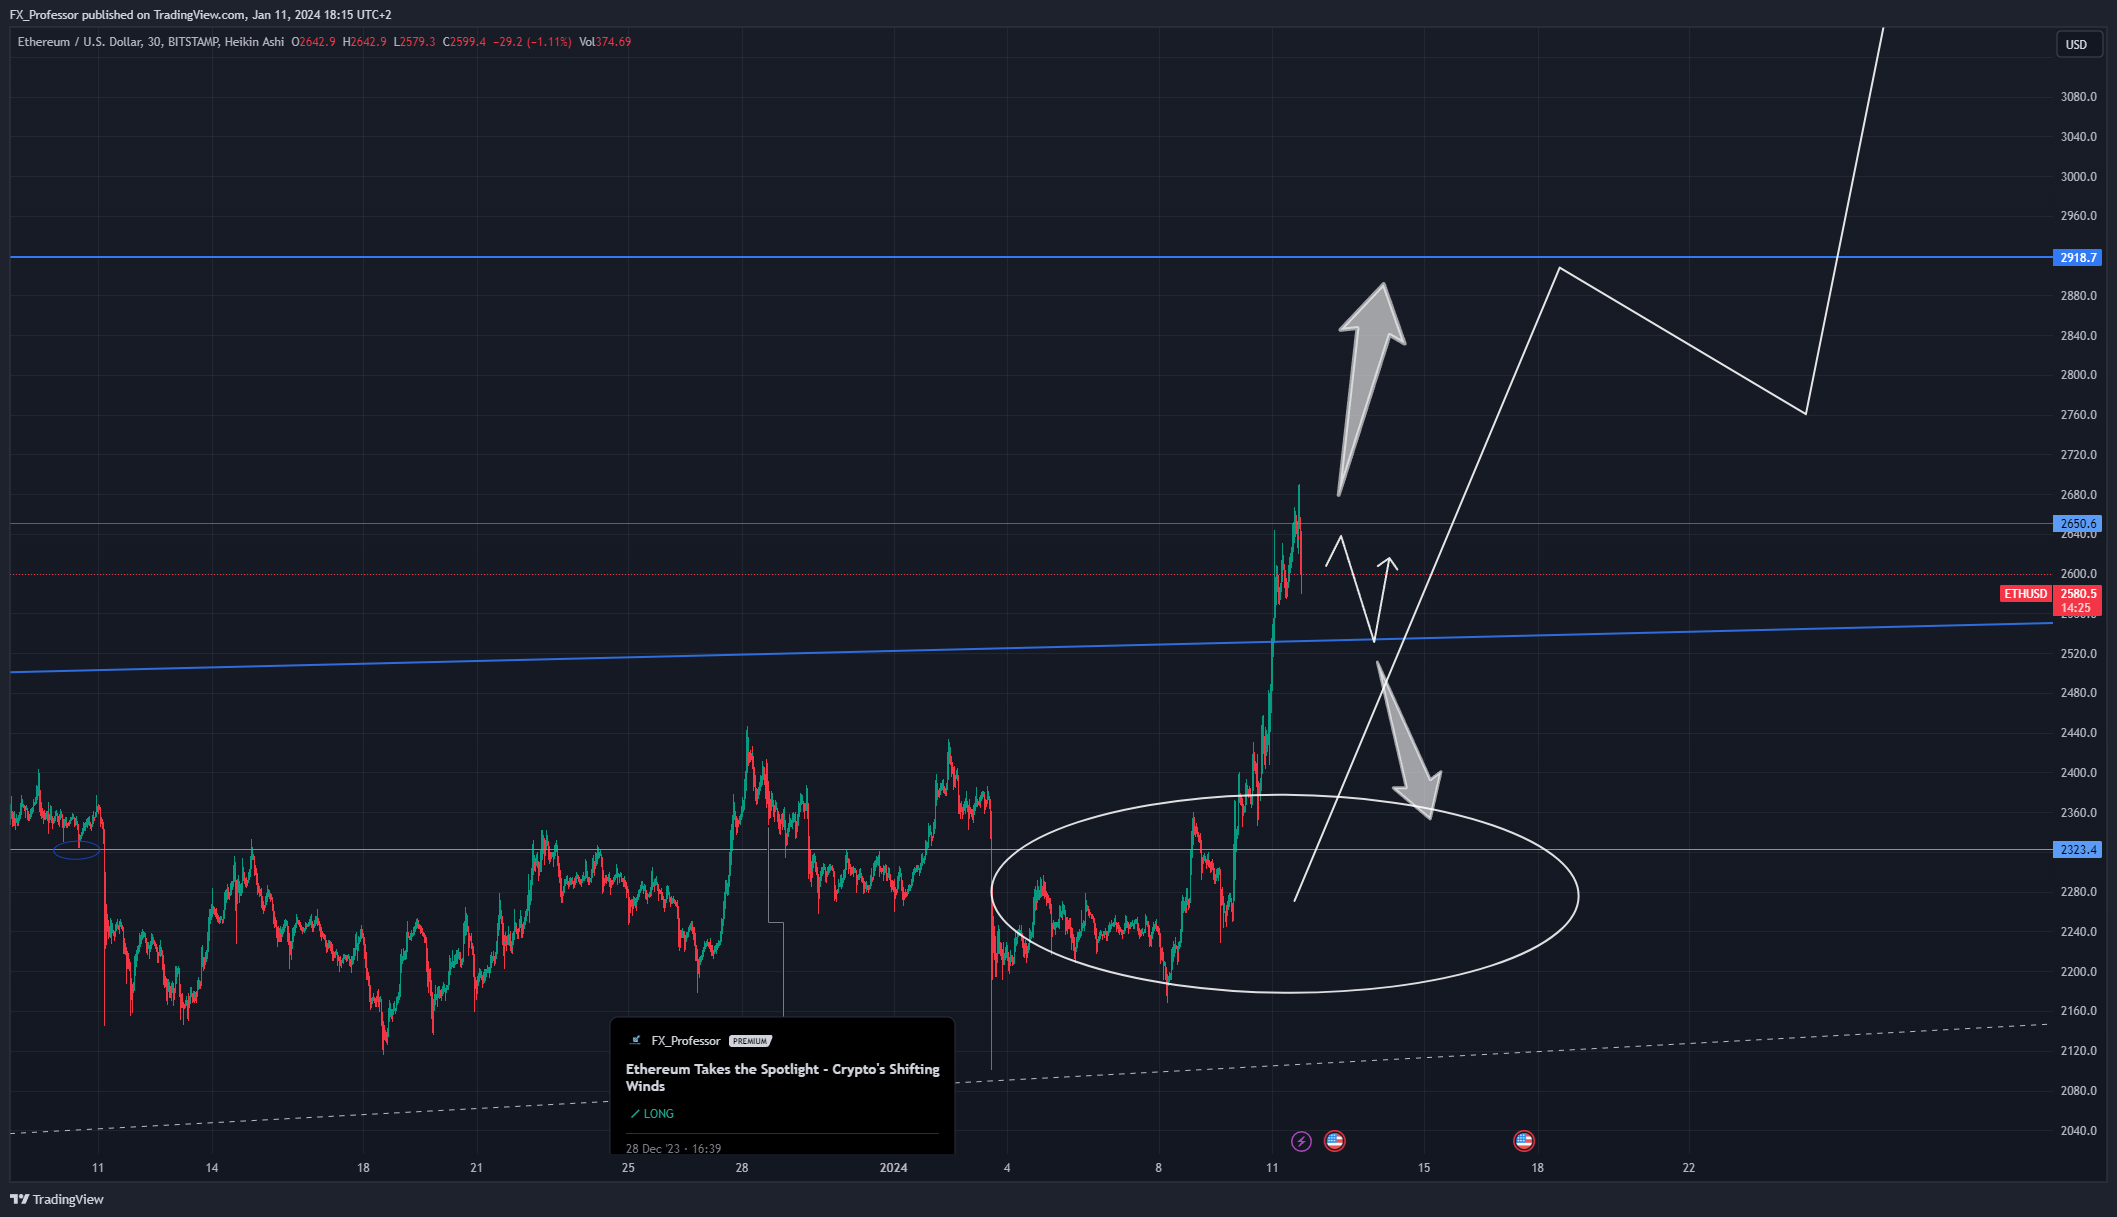Click the LONG arrow label in idea card
Screen dimensions: 2117x1217
pos(652,1114)
